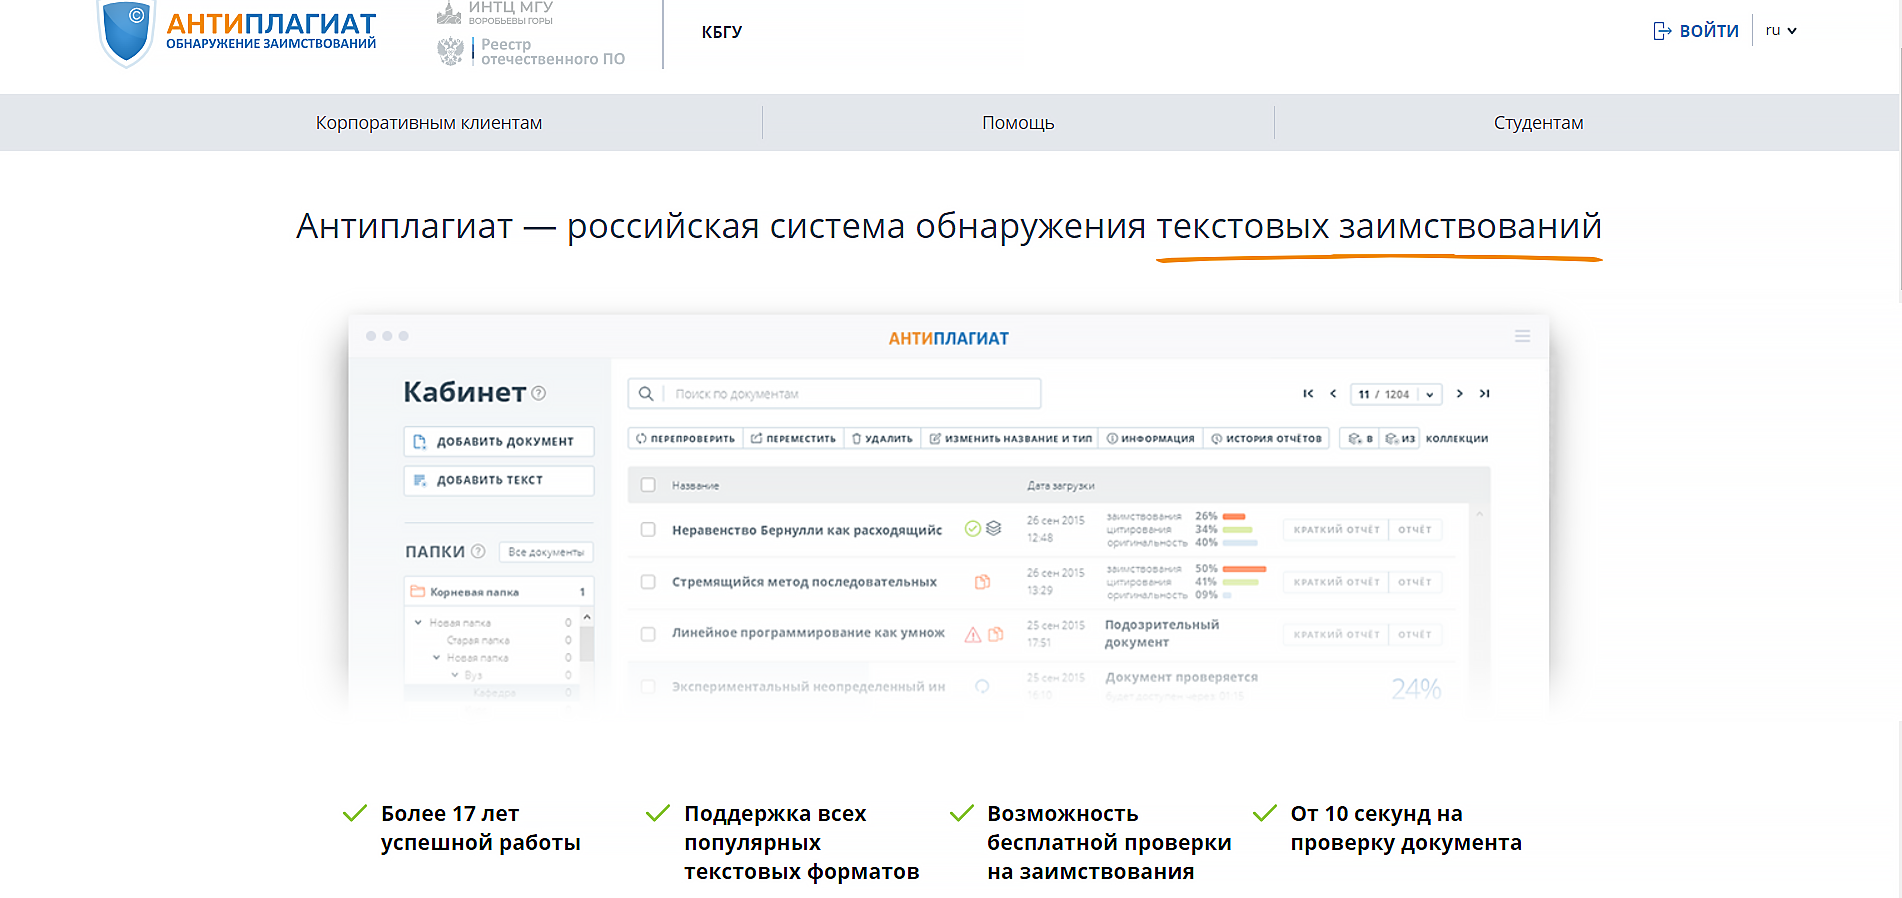
Task: Click the ИНФОРМАЦИЯ toolbar button
Action: (x=1150, y=439)
